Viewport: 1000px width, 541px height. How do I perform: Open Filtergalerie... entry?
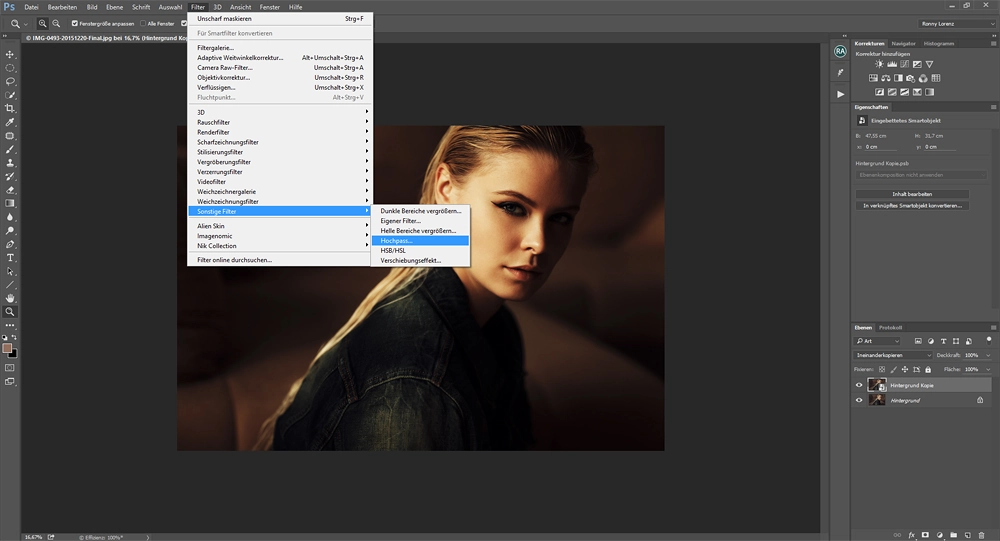[x=280, y=48]
